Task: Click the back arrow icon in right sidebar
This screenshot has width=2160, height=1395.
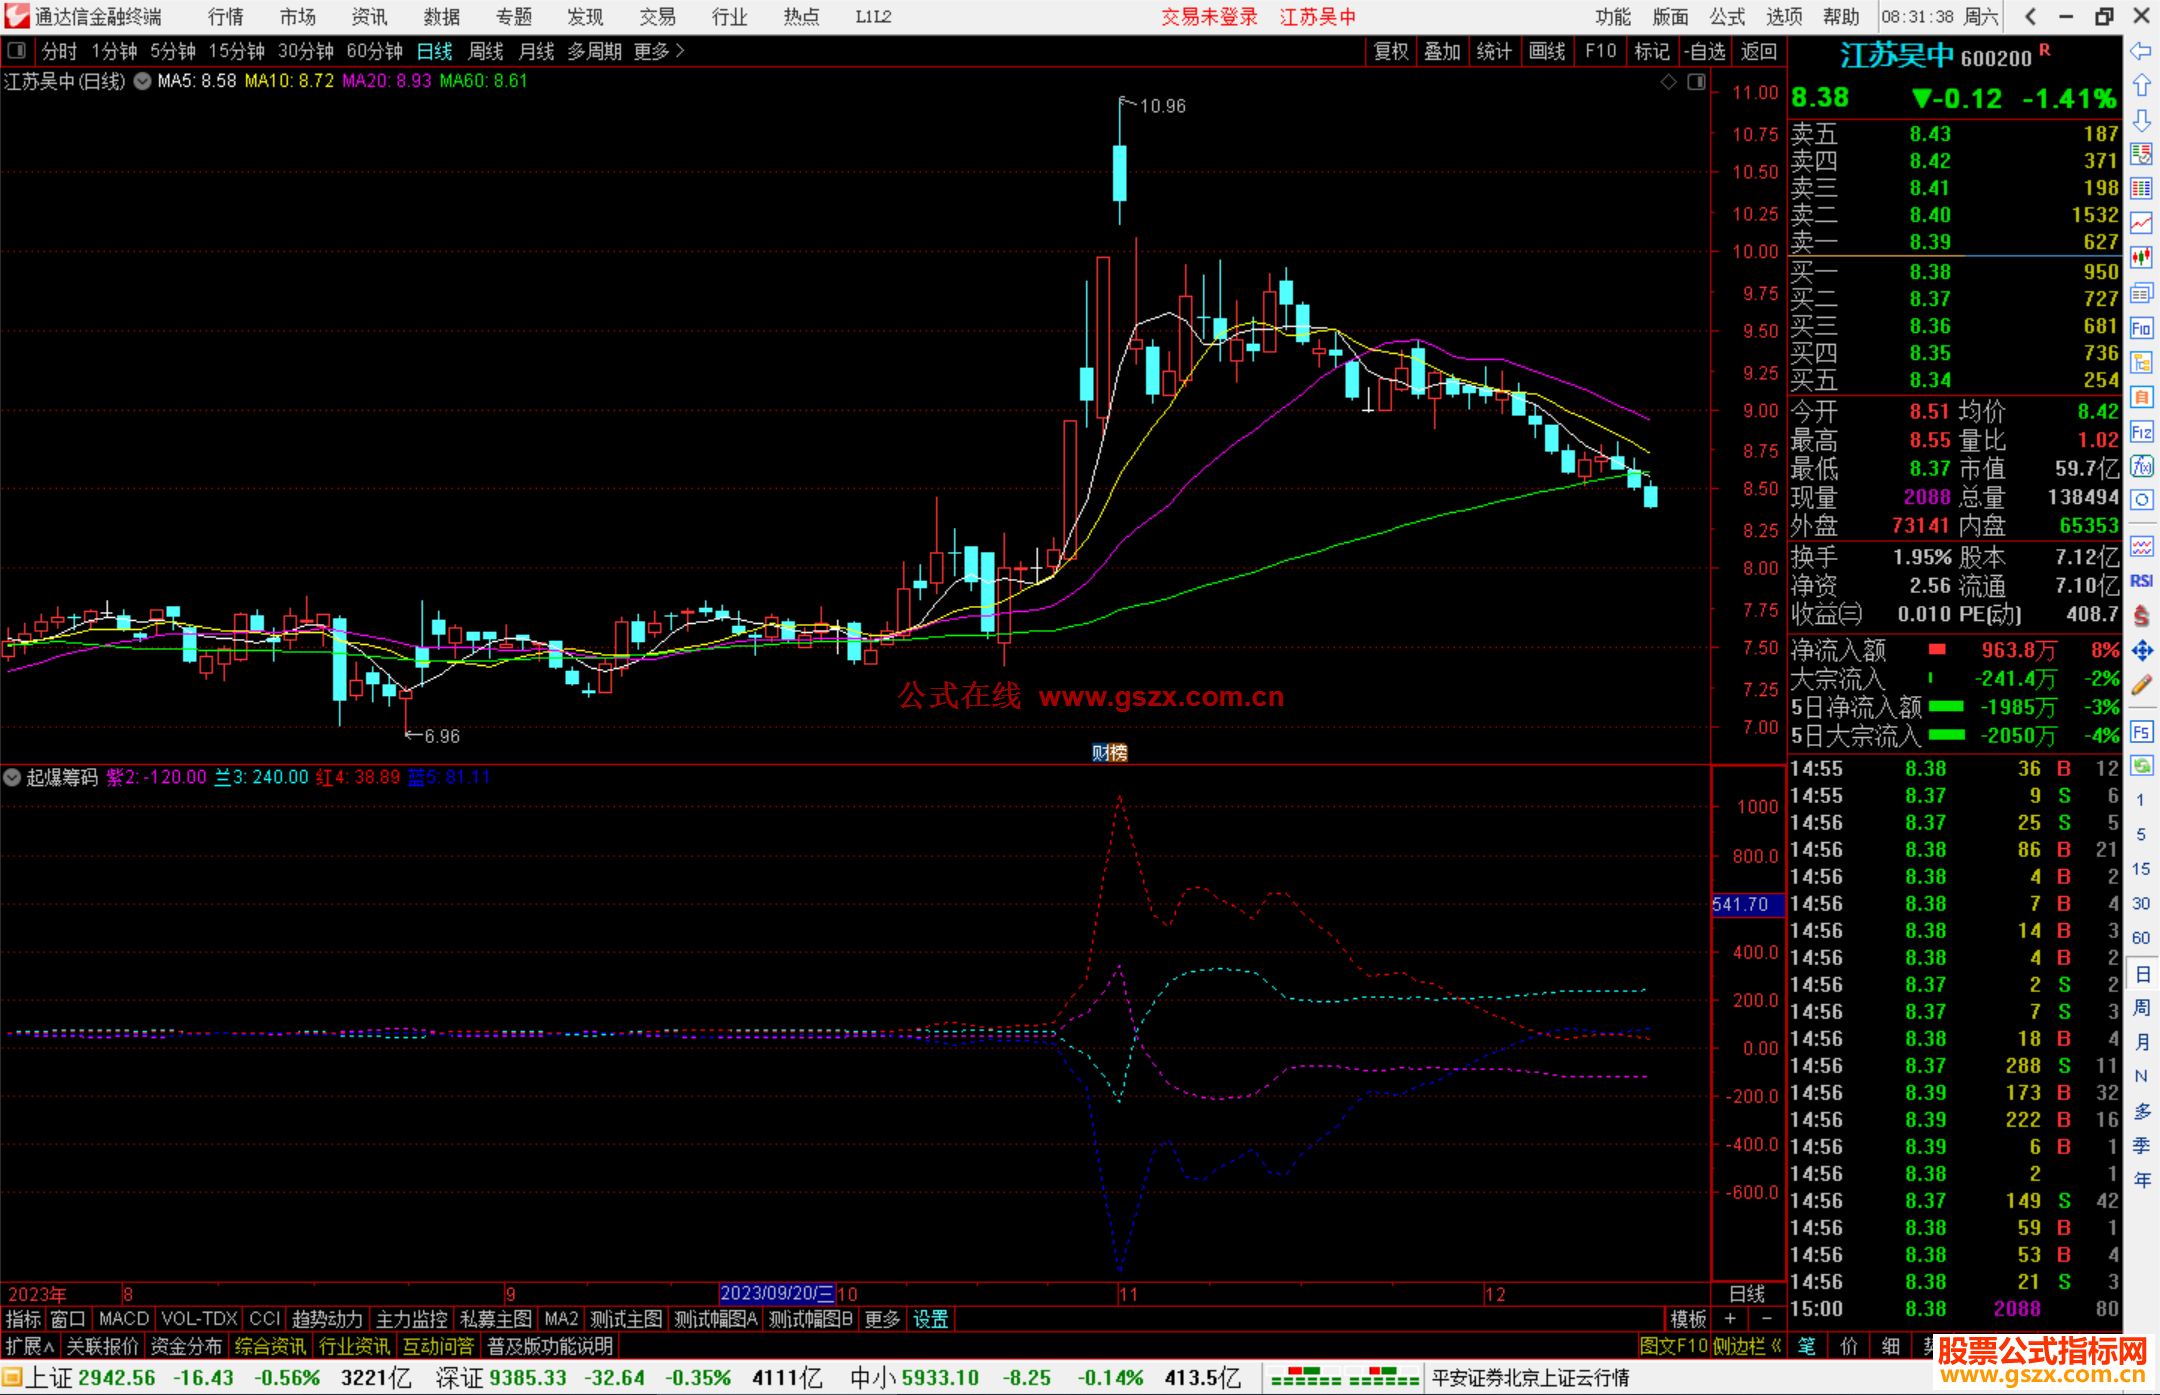Action: point(2141,51)
